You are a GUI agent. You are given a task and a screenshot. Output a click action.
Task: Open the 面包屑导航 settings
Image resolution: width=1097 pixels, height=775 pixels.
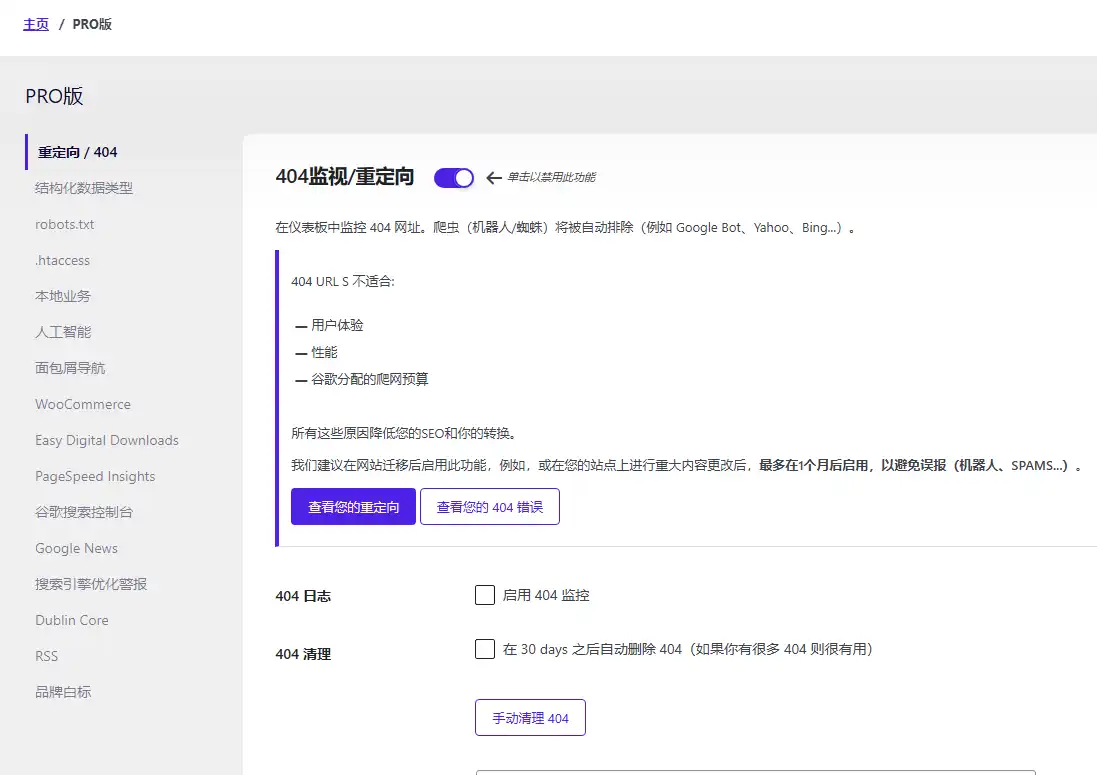click(69, 368)
